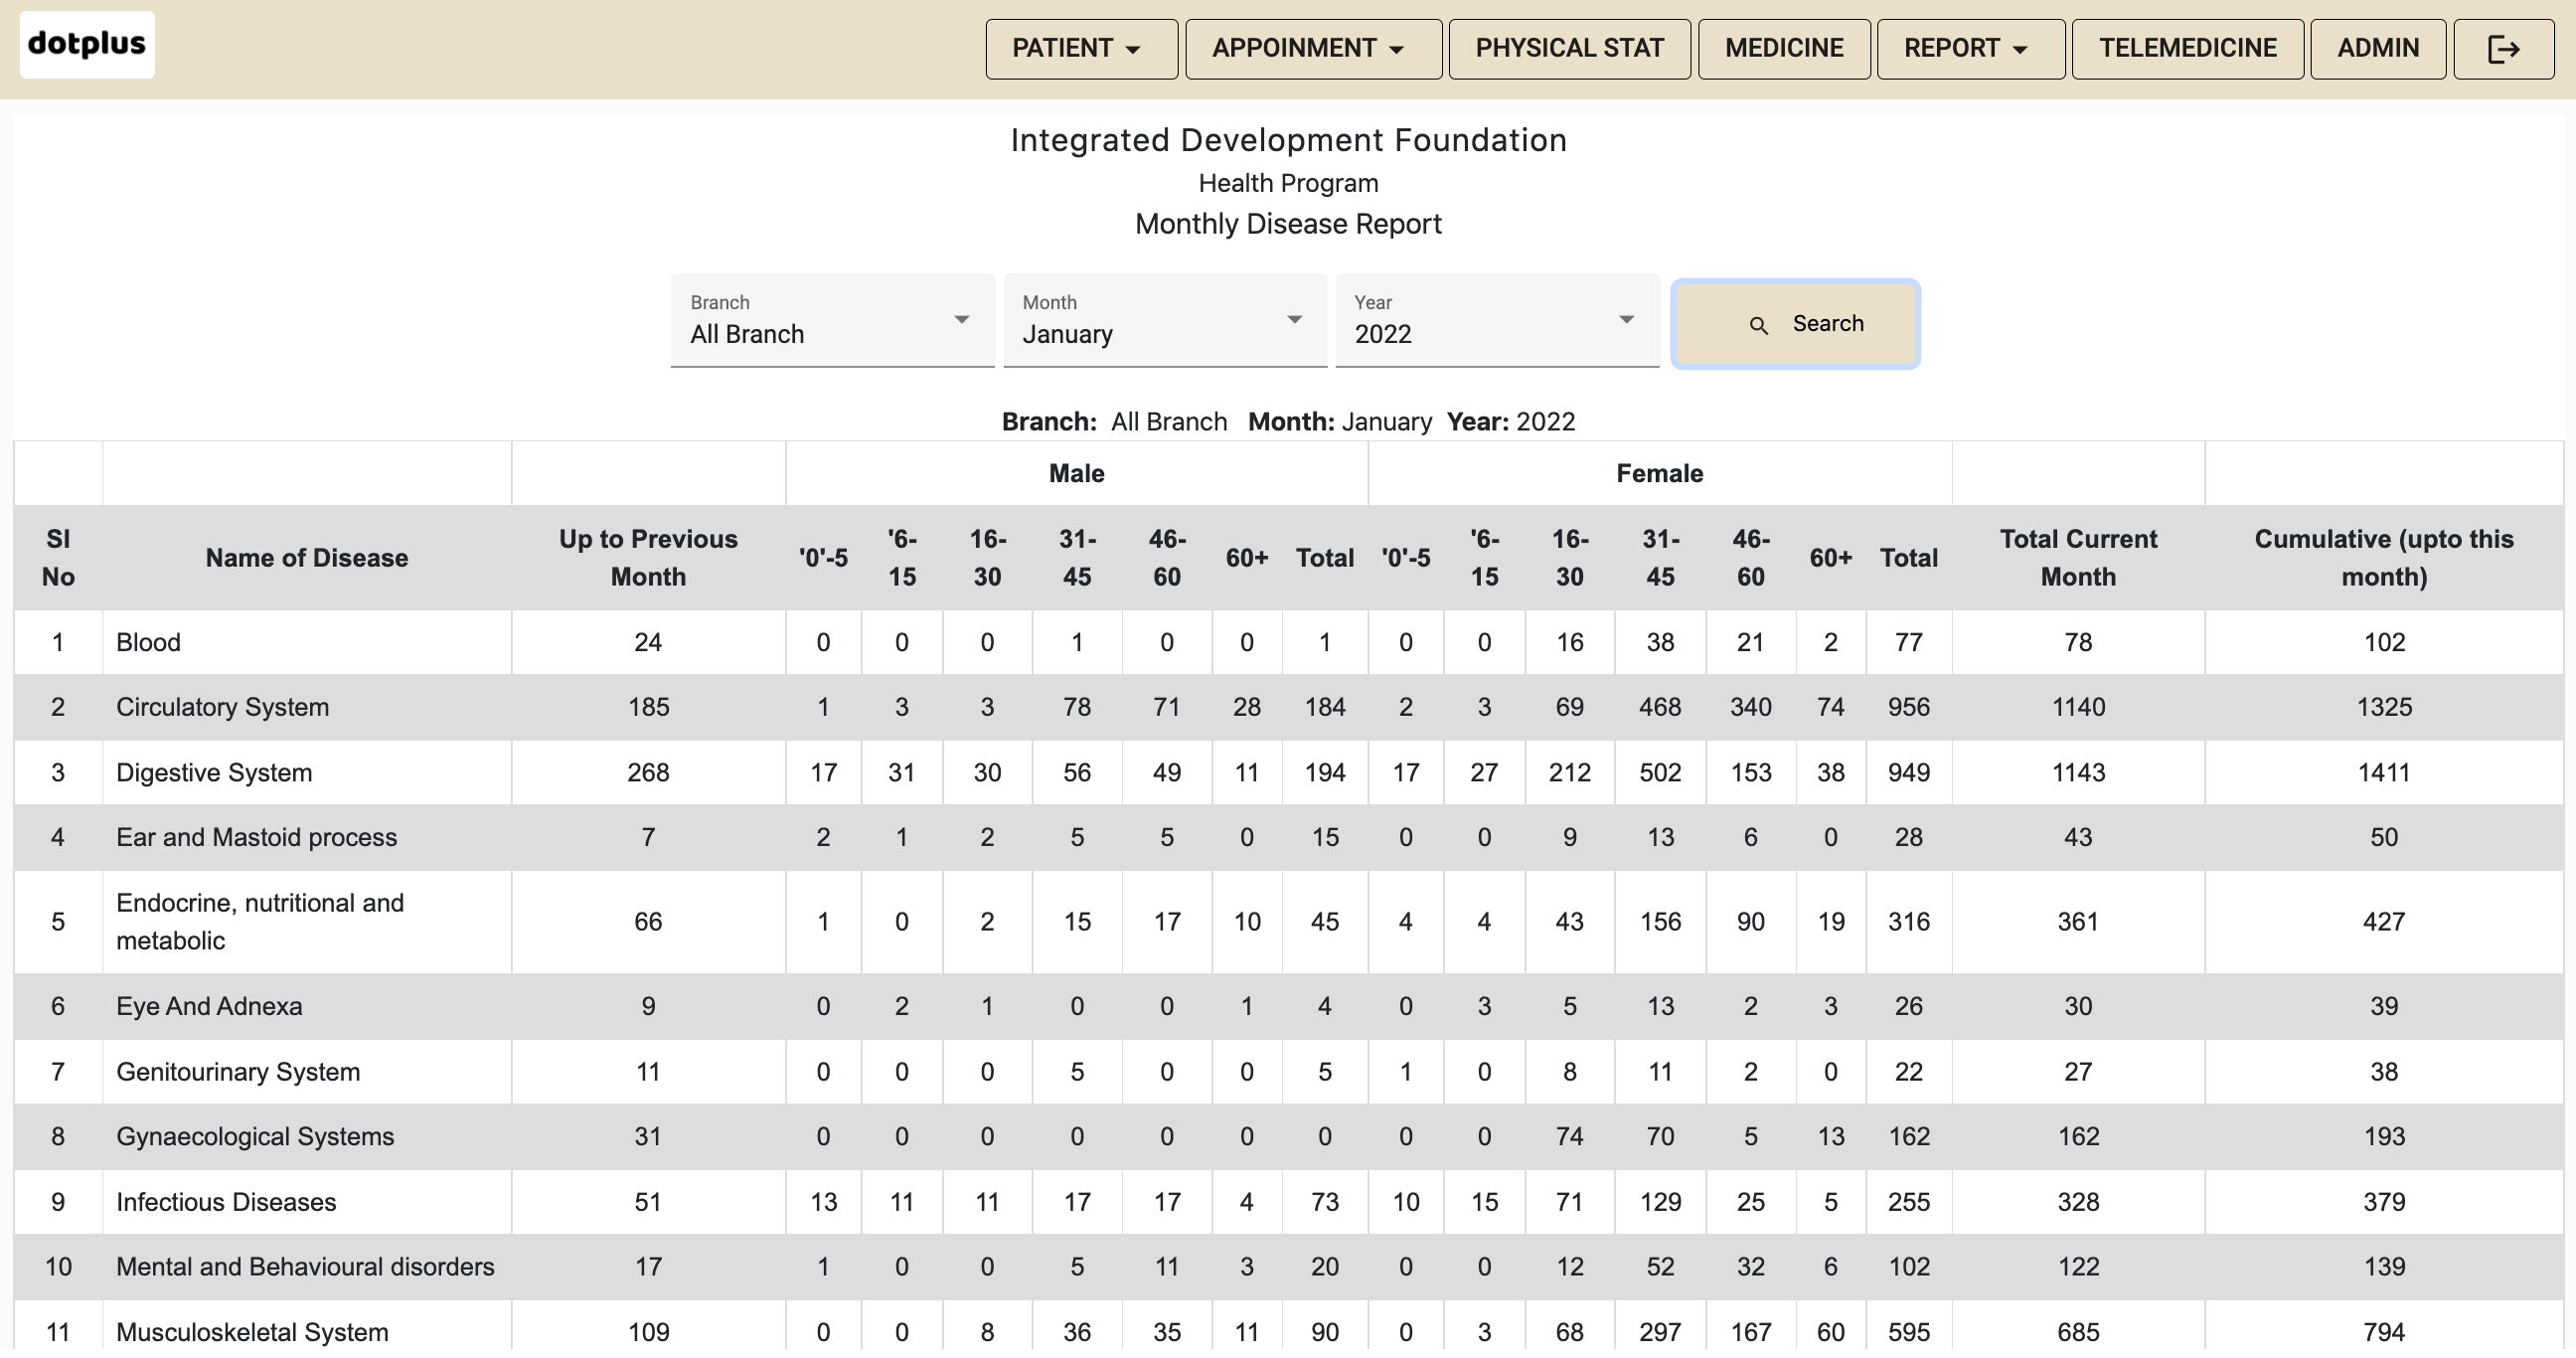Viewport: 2576px width, 1358px height.
Task: Open the ADMIN section
Action: click(x=2377, y=49)
